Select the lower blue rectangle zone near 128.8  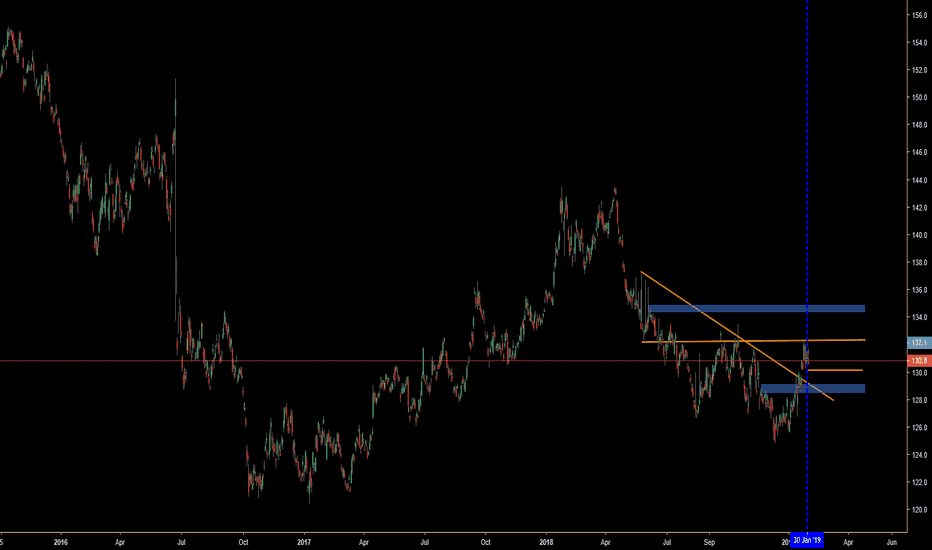[x=813, y=388]
